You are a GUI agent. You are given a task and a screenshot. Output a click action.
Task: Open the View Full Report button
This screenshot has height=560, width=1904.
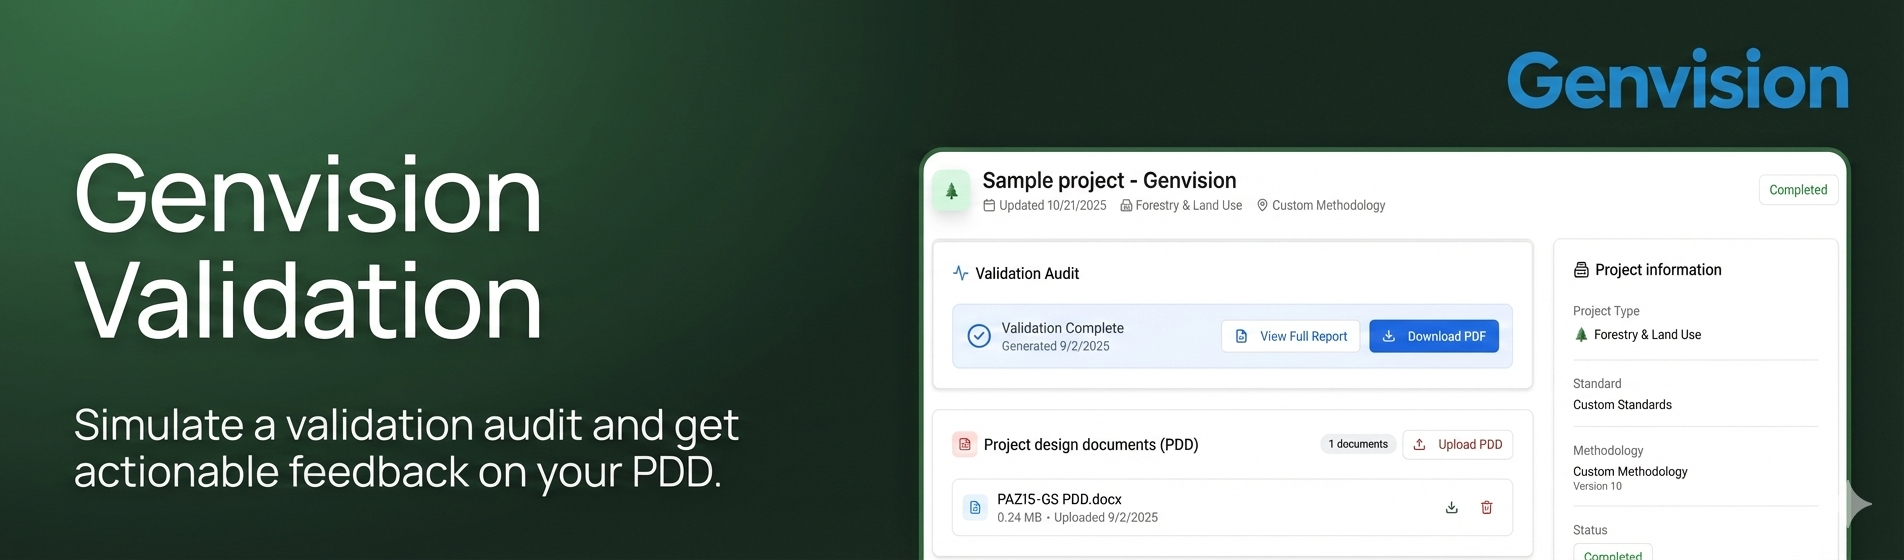coord(1290,336)
